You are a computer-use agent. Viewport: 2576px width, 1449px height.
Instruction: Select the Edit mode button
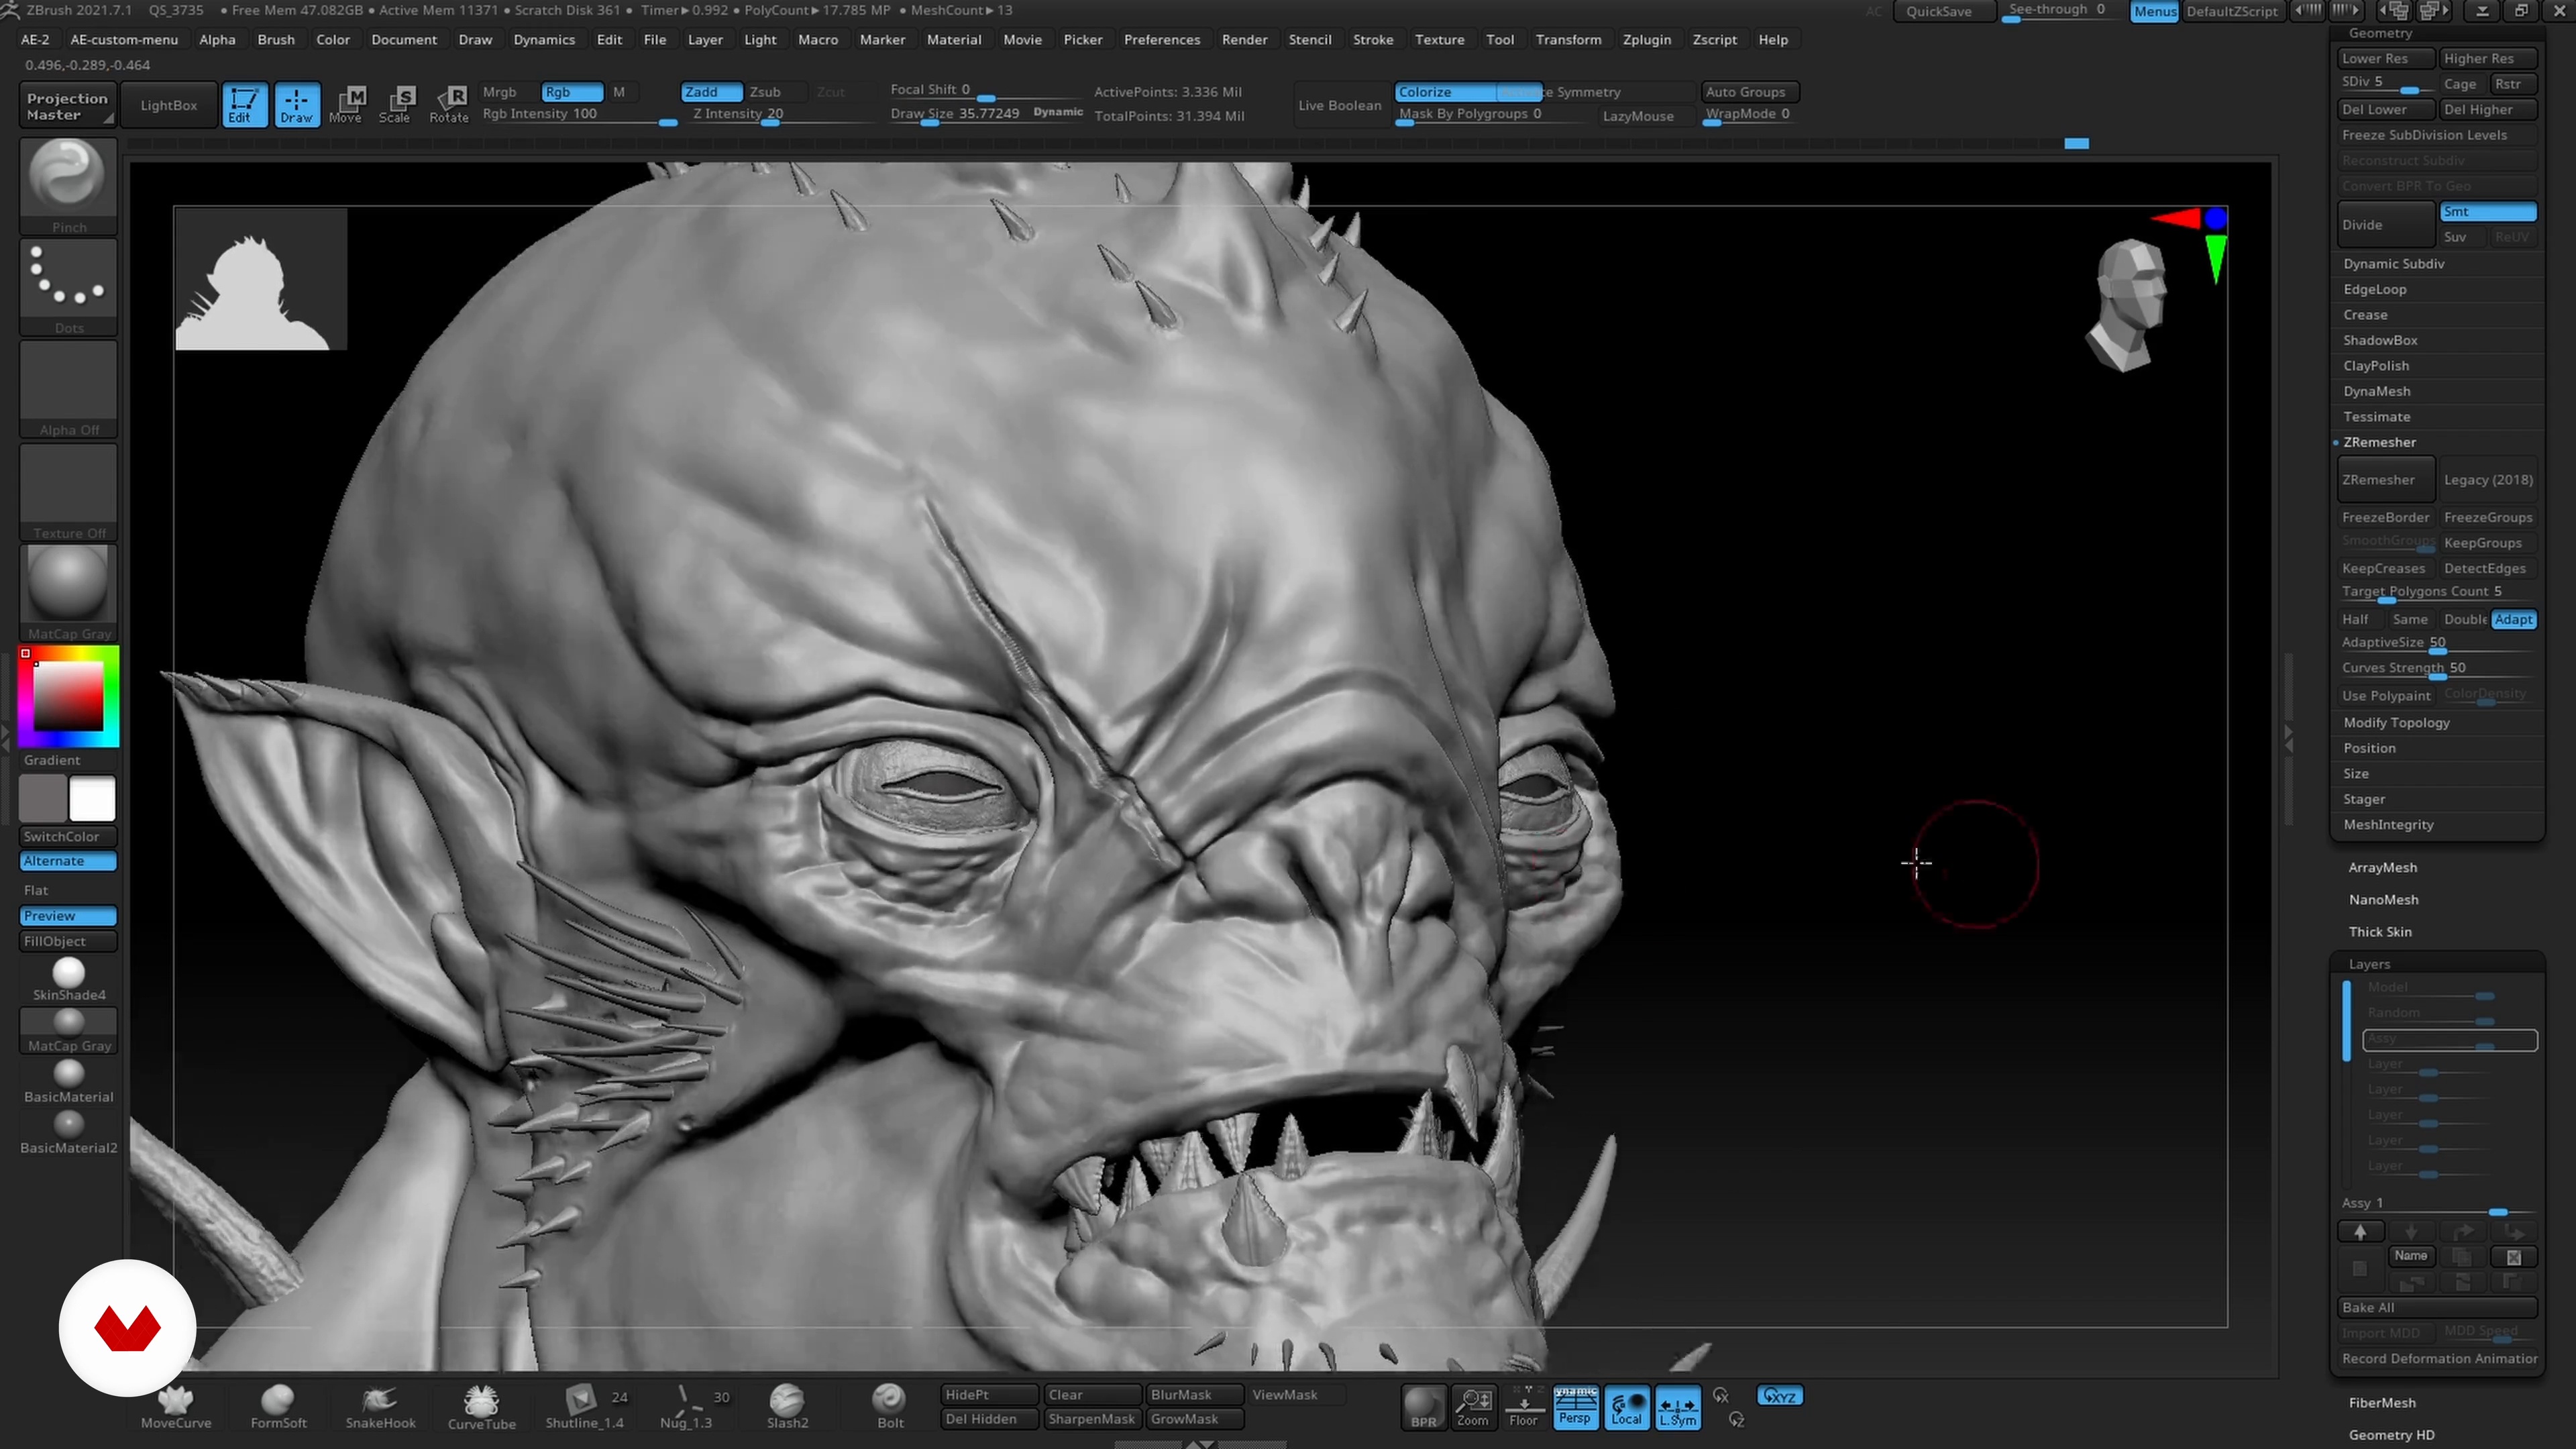[244, 104]
